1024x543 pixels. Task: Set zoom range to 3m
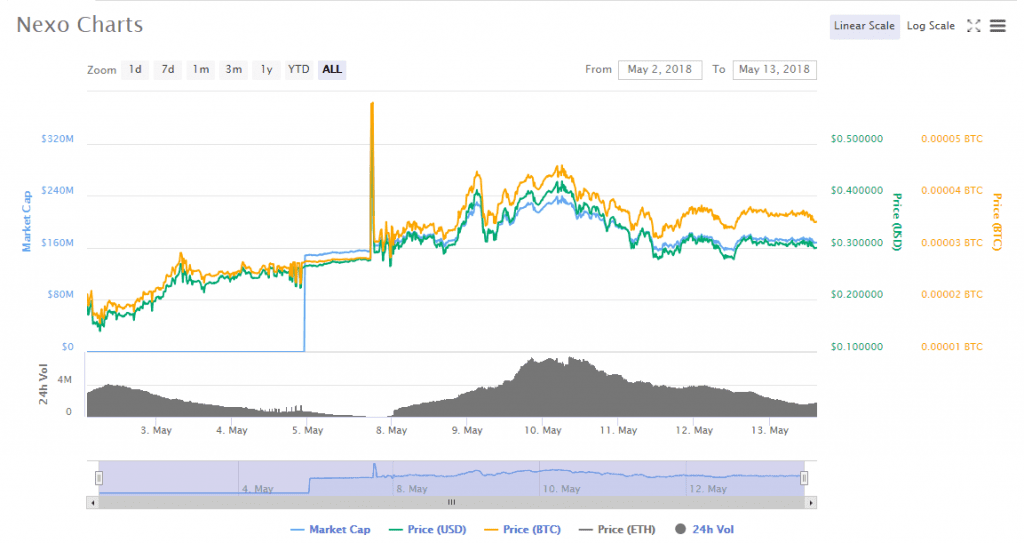point(234,69)
